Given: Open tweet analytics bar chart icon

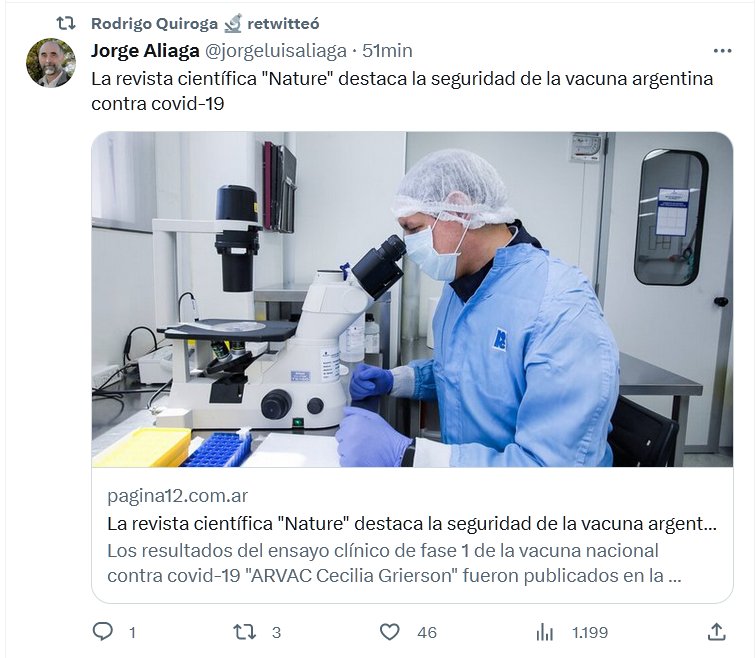Looking at the screenshot, I should pos(545,632).
